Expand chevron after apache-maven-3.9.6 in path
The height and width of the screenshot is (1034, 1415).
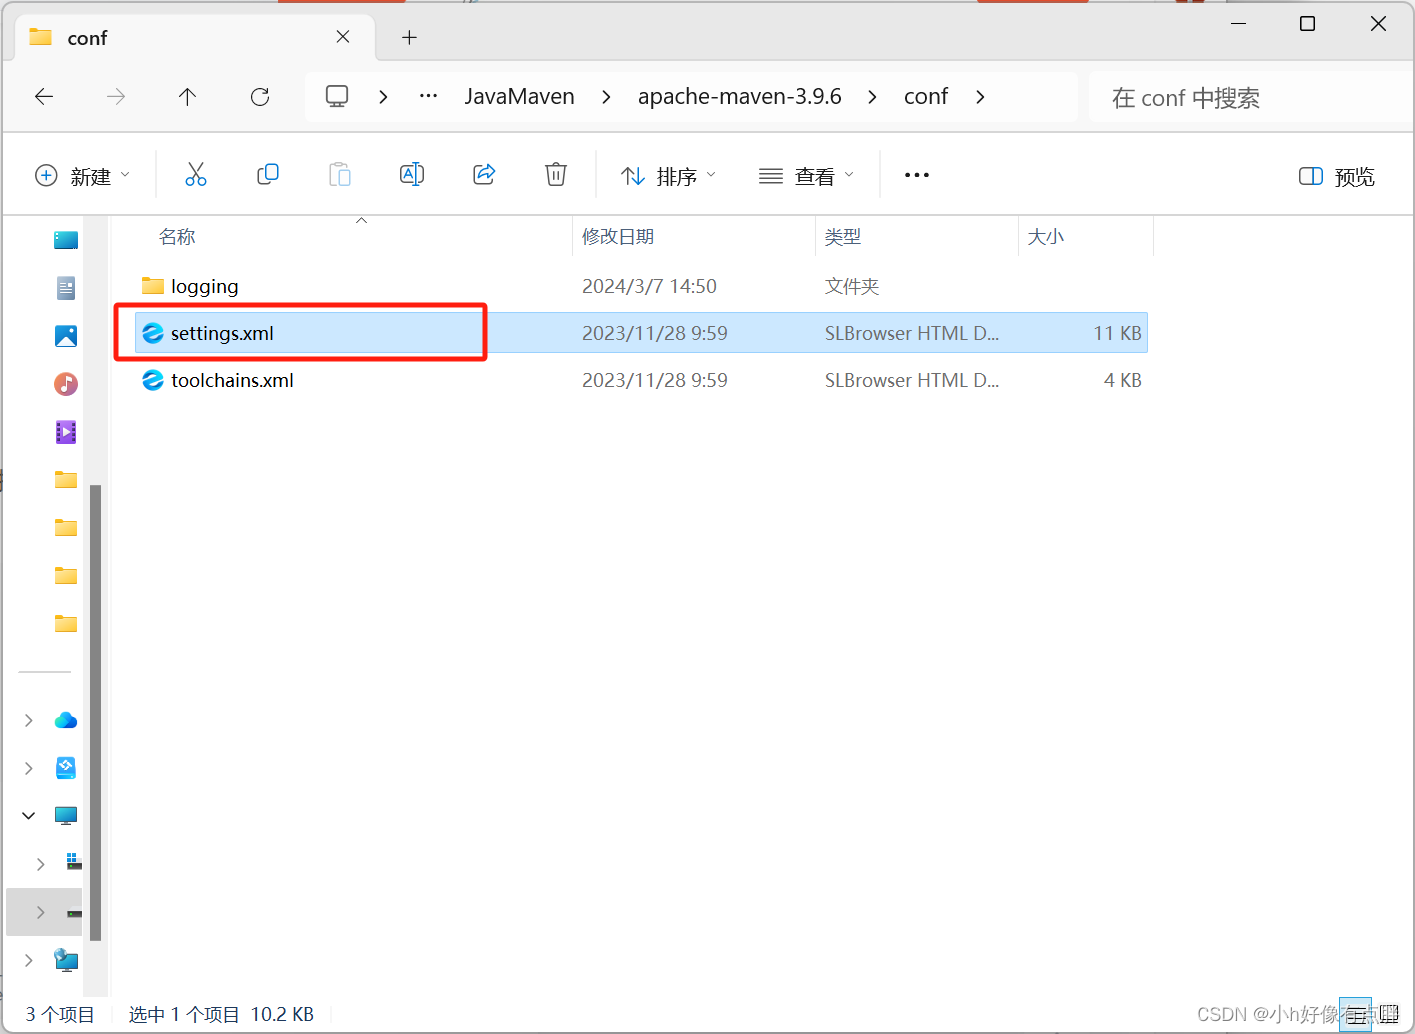pyautogui.click(x=873, y=97)
